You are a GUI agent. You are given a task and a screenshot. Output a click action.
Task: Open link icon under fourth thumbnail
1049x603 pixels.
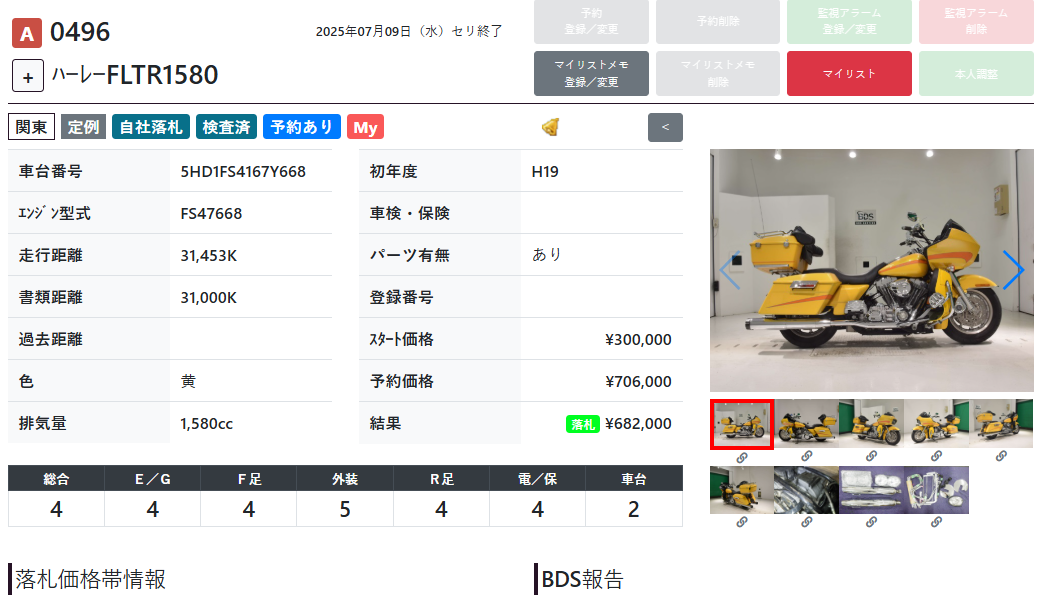pos(936,456)
